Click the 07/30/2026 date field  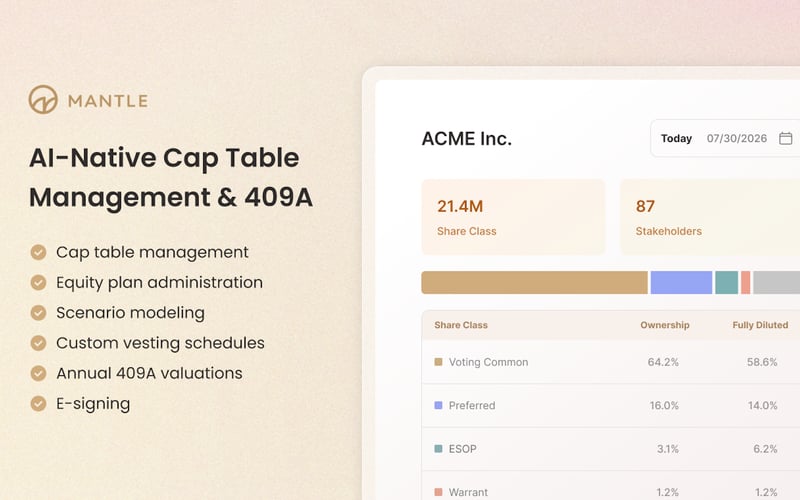(737, 138)
